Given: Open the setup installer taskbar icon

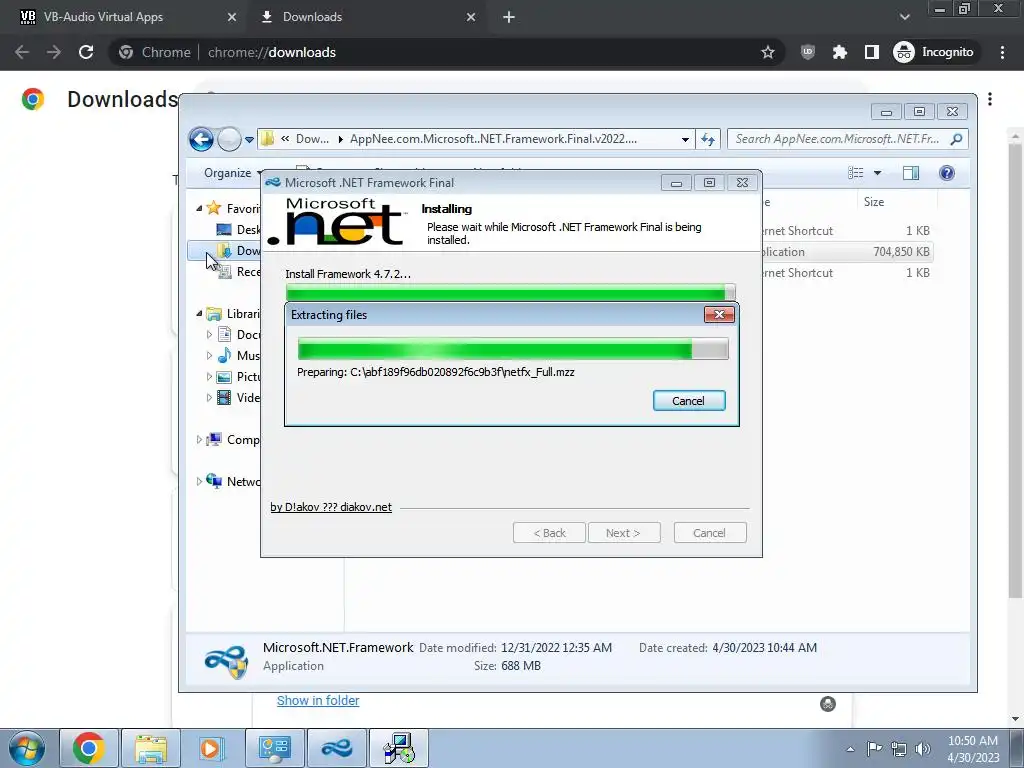Looking at the screenshot, I should click(x=399, y=748).
